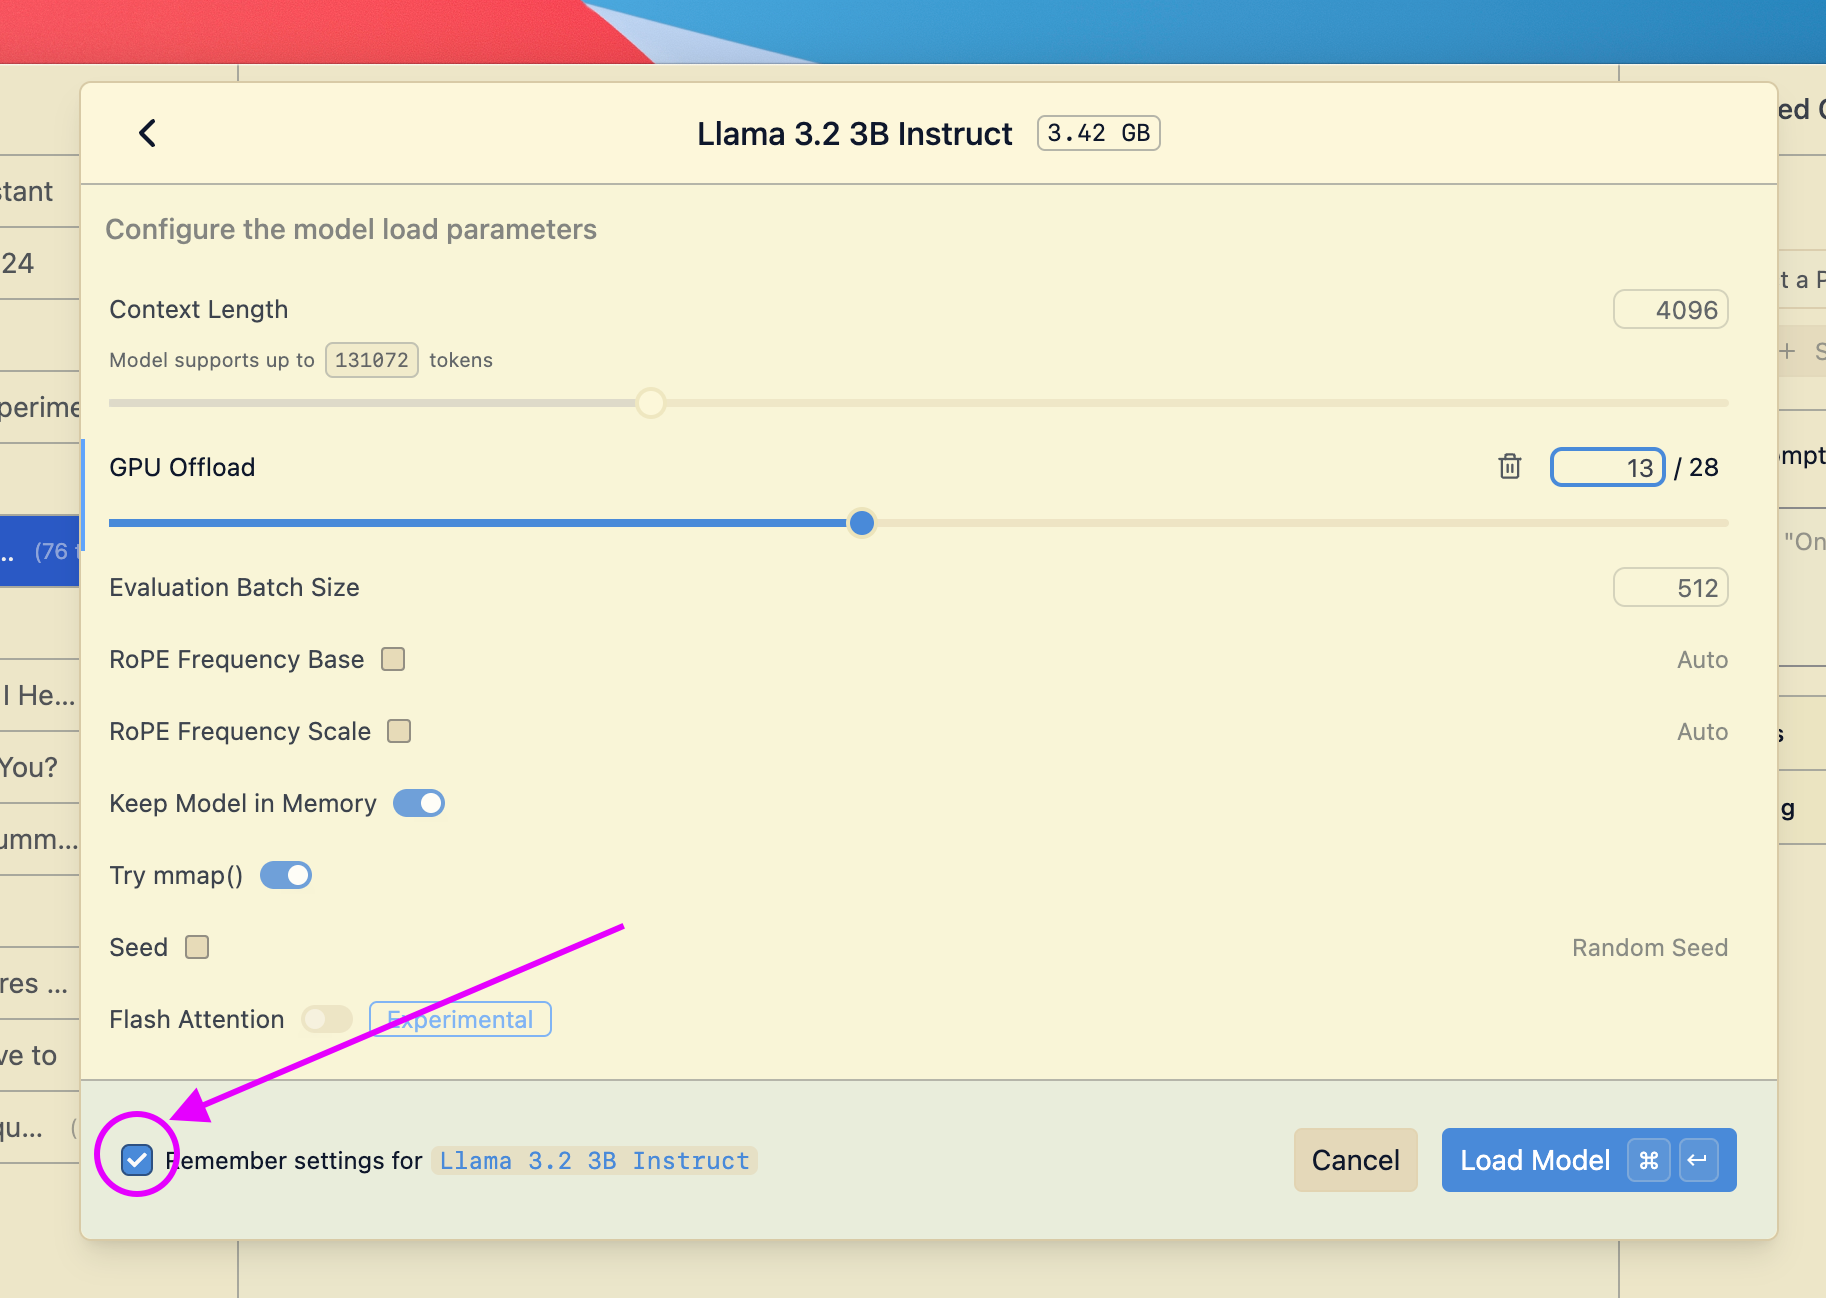Go back using the left chevron arrow
The width and height of the screenshot is (1826, 1298).
click(x=148, y=133)
